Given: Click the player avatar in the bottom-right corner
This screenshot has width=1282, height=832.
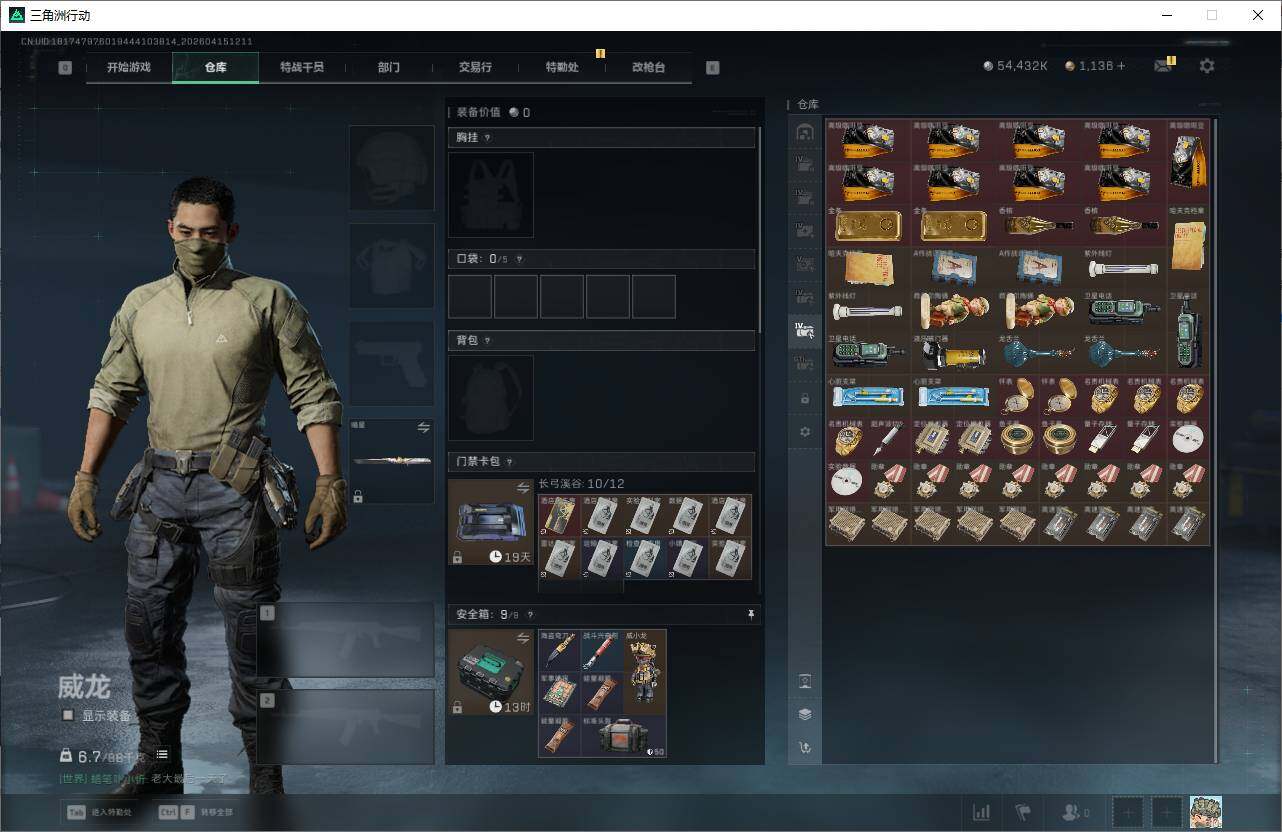Looking at the screenshot, I should (x=1206, y=812).
